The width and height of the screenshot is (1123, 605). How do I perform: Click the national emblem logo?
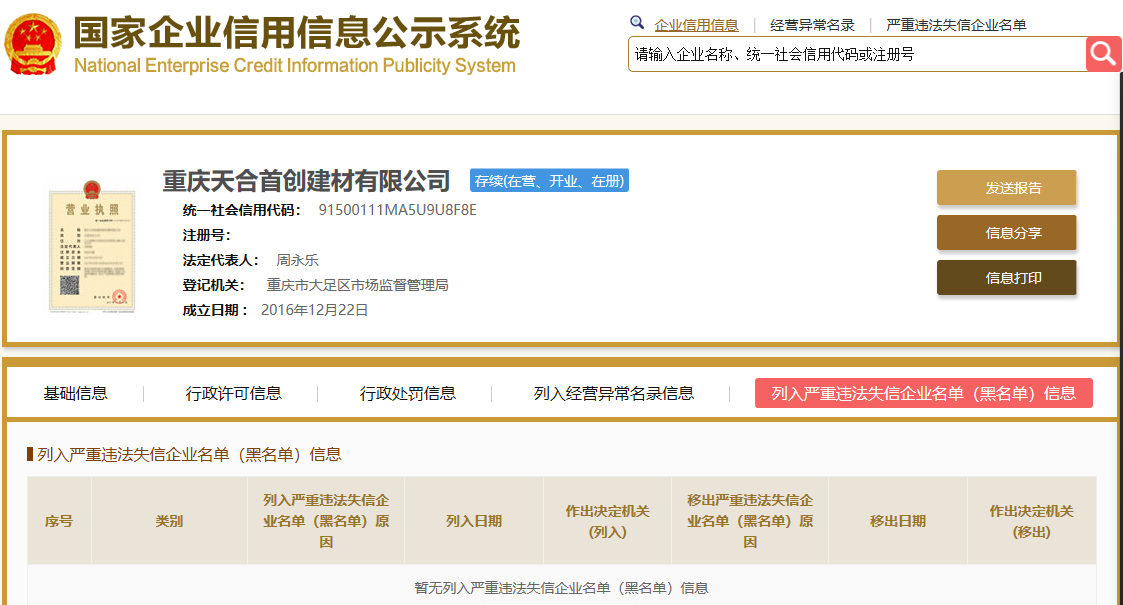click(x=33, y=44)
